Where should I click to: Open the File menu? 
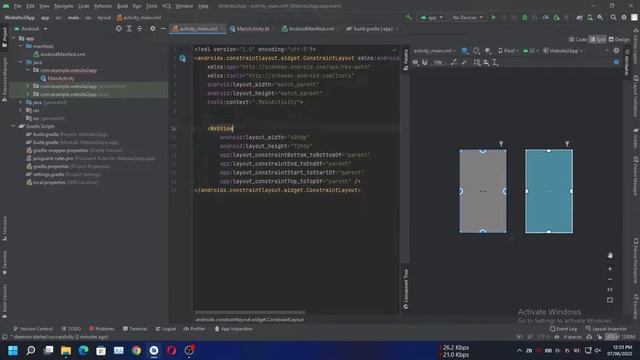click(17, 6)
